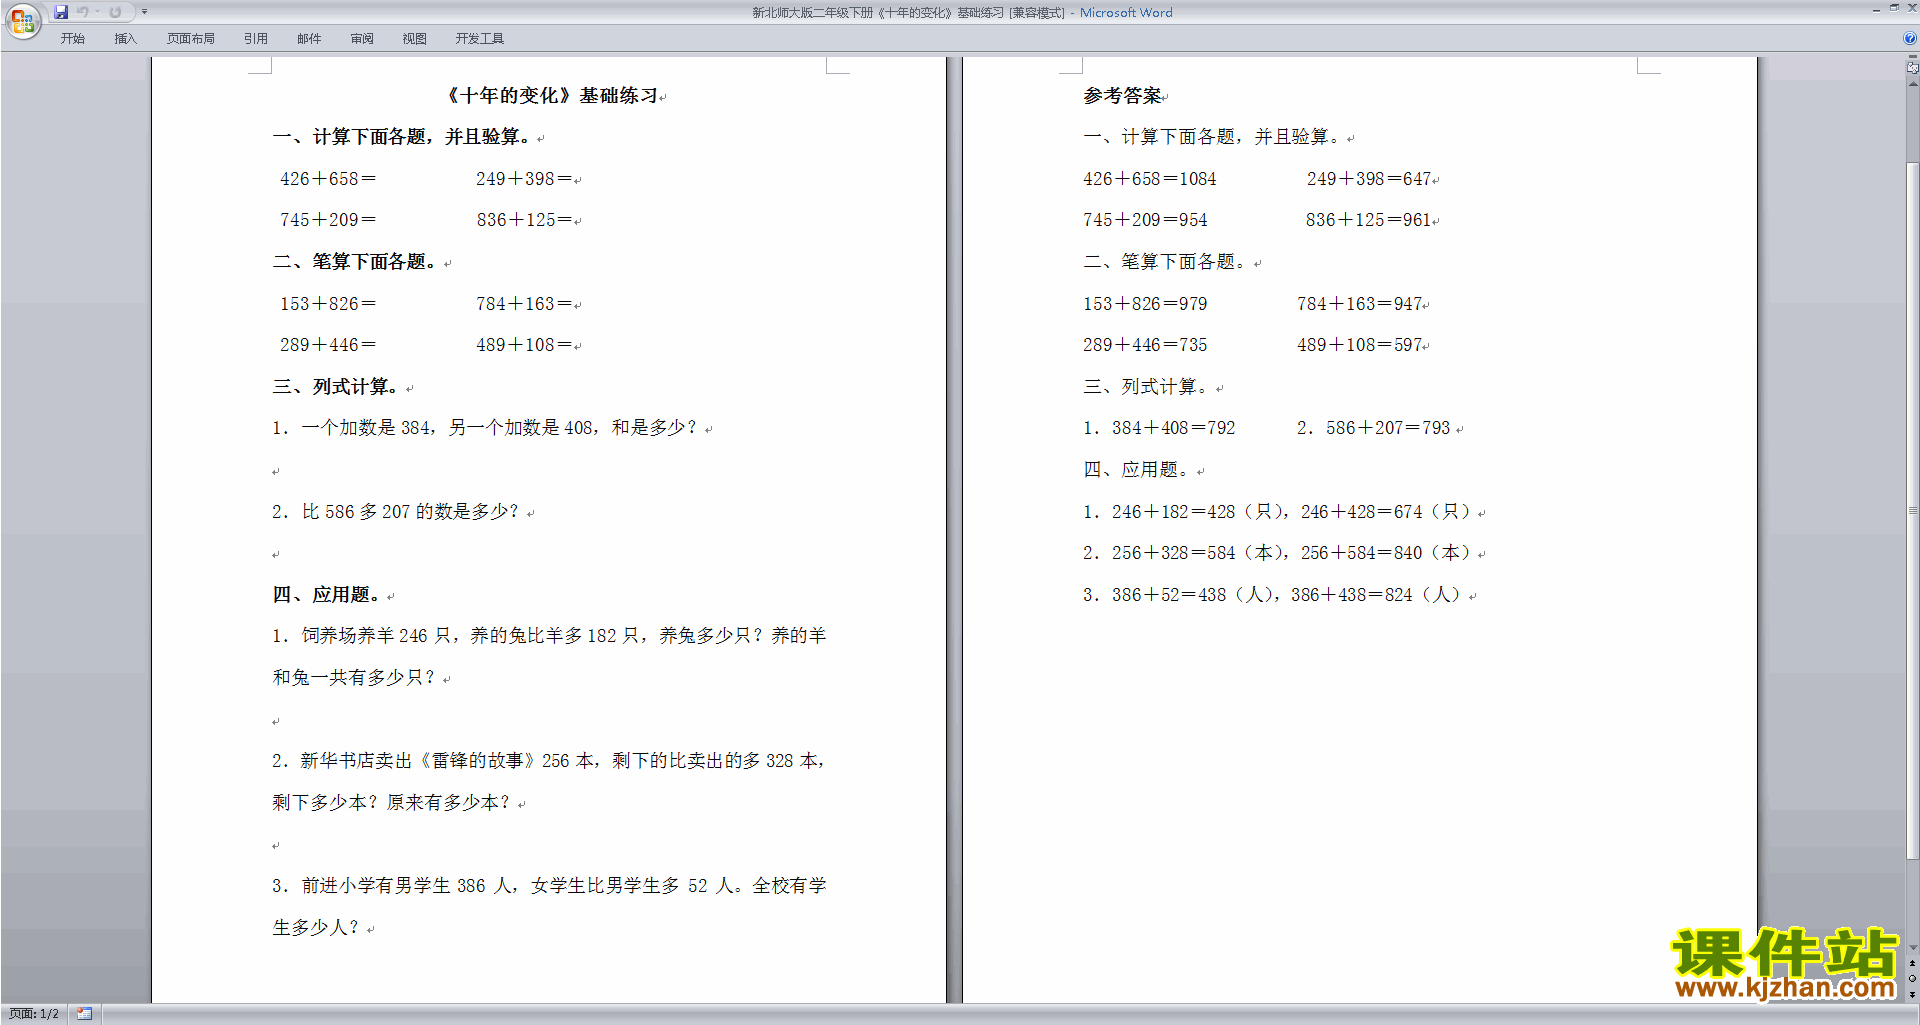Click the Previous Page double-arrow button
Image resolution: width=1920 pixels, height=1025 pixels.
pos(1912,963)
